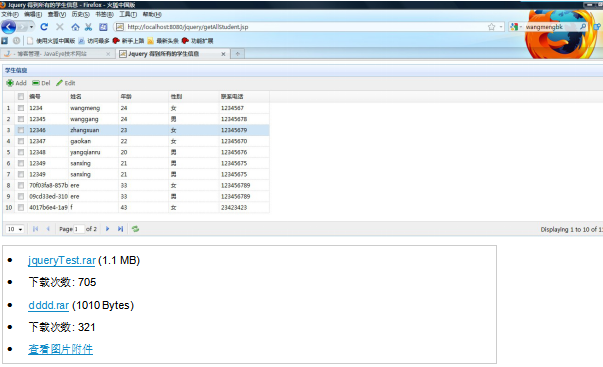
Task: Sort by the 年龄 column header
Action: pyautogui.click(x=143, y=97)
